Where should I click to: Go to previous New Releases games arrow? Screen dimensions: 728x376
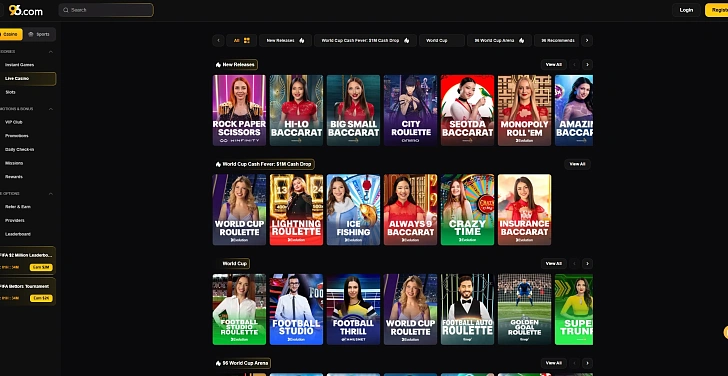click(x=575, y=65)
